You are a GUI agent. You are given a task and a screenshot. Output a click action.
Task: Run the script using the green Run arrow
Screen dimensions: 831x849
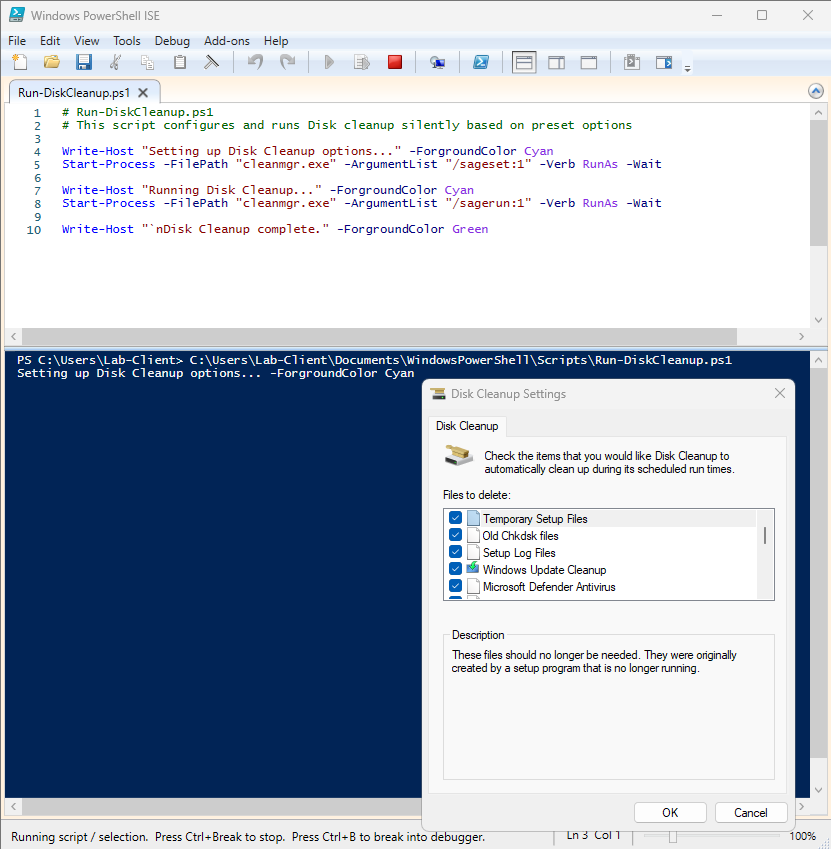pyautogui.click(x=329, y=61)
